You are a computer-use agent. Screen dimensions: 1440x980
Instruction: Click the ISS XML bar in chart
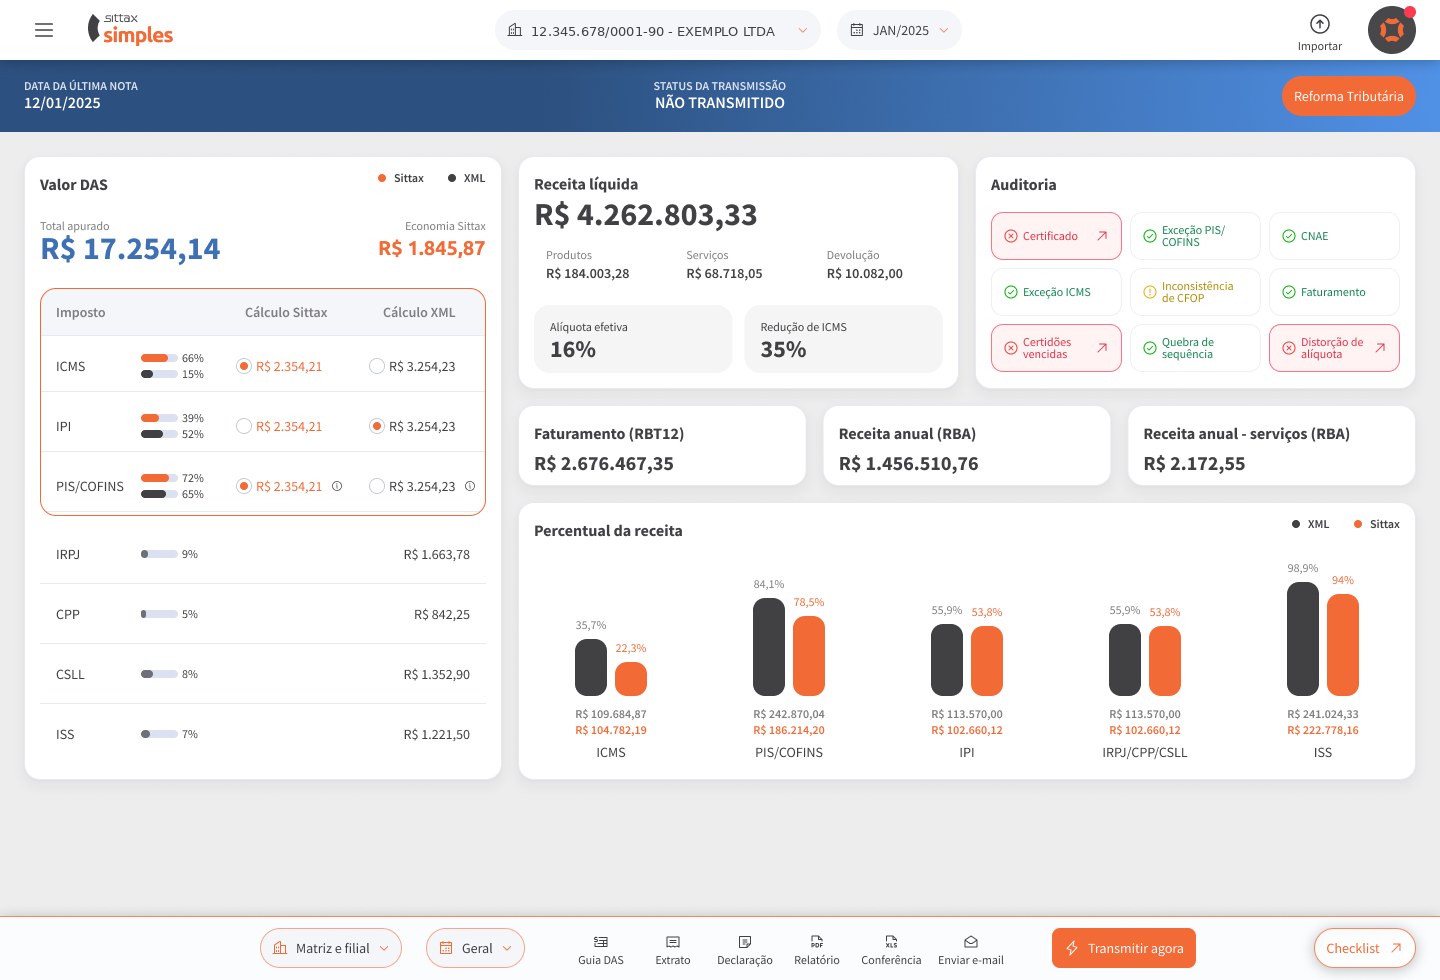tap(1303, 638)
